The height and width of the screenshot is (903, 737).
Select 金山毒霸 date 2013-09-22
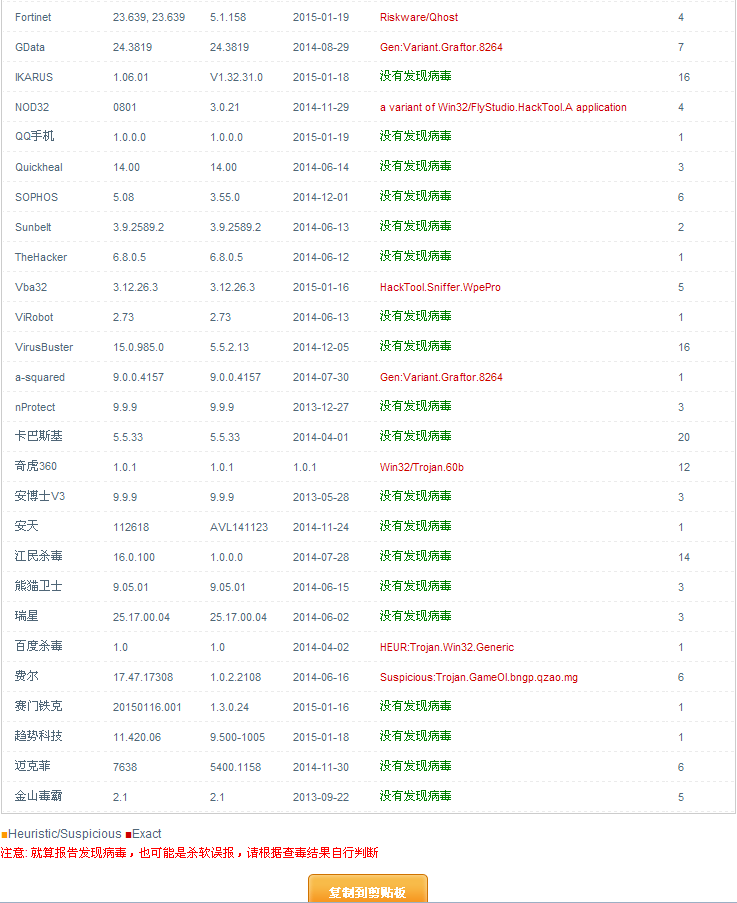[321, 797]
